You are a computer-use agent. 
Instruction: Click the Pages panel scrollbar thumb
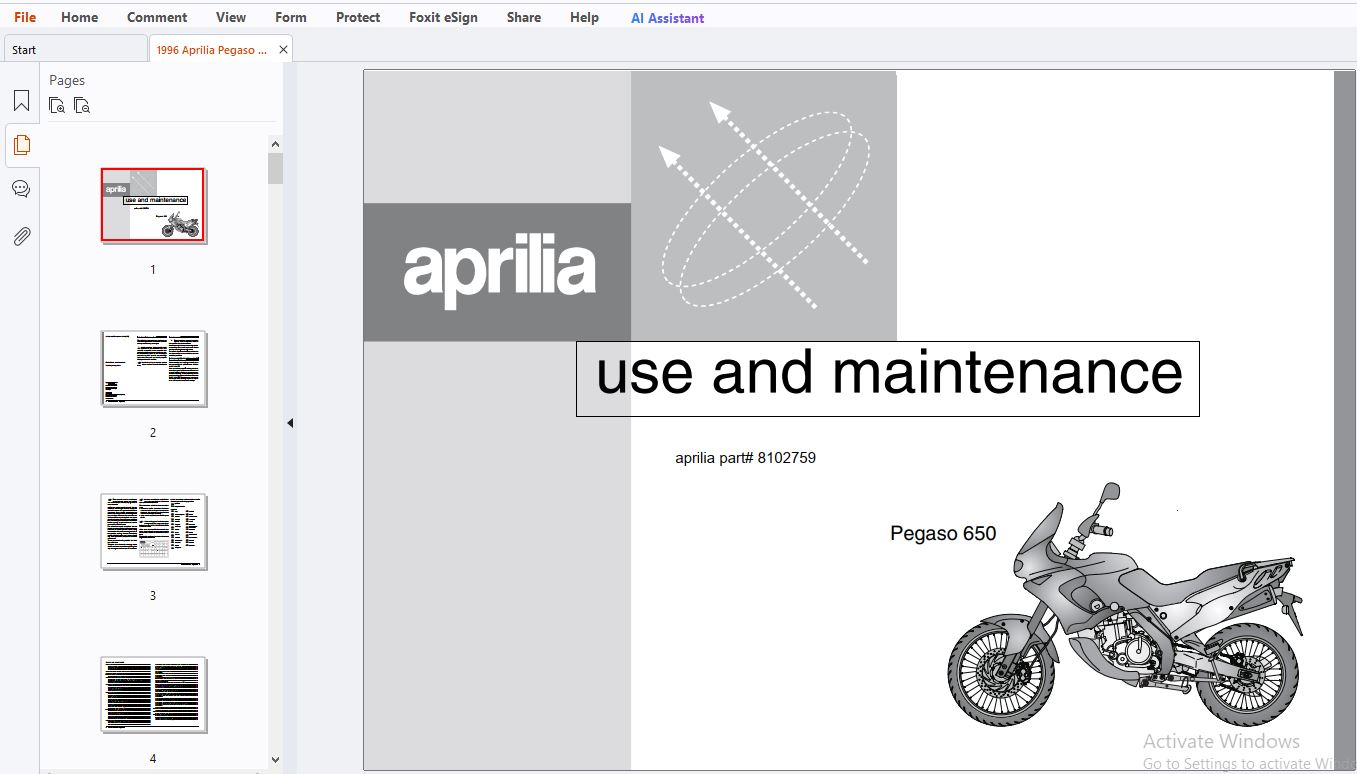(x=275, y=169)
